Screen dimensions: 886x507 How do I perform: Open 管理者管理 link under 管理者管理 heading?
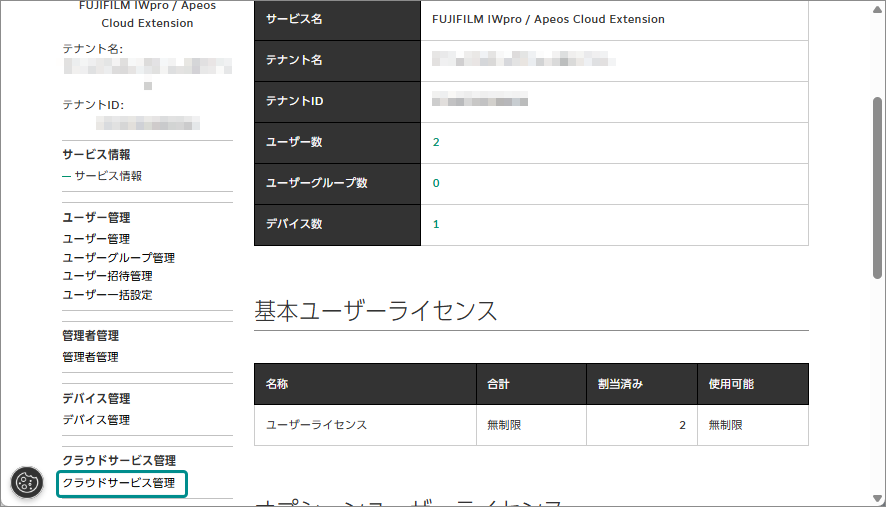90,357
